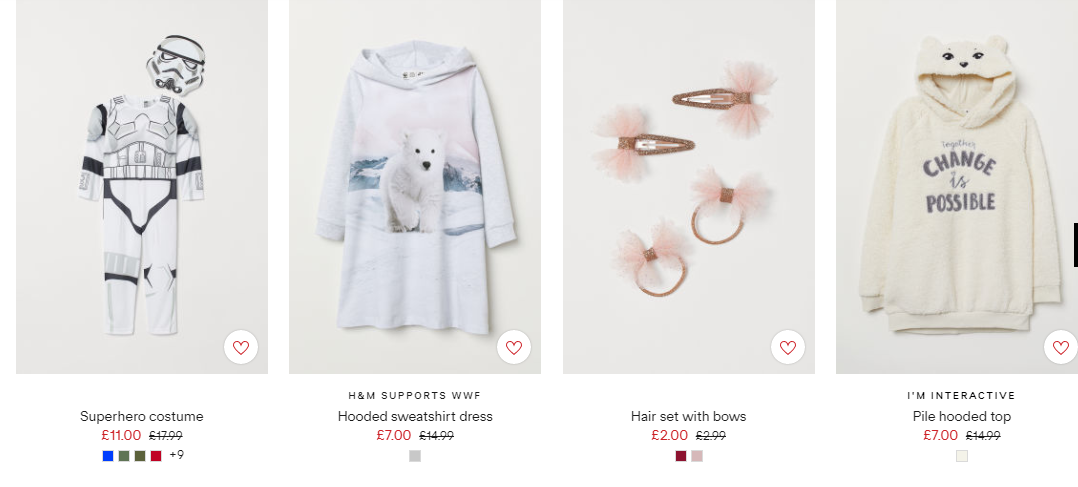The width and height of the screenshot is (1078, 487).
Task: Open the Superhero costume product link
Action: pos(142,416)
